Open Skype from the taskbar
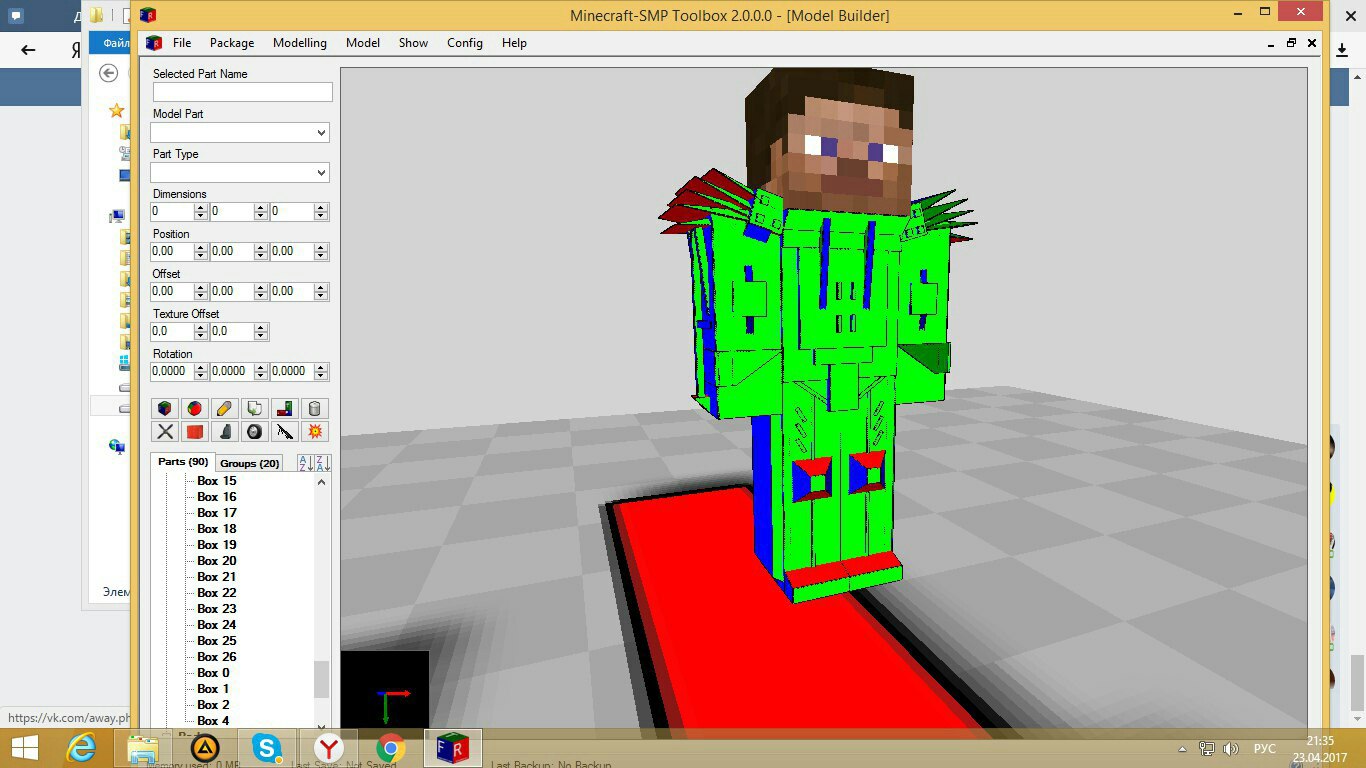Image resolution: width=1366 pixels, height=768 pixels. click(267, 748)
